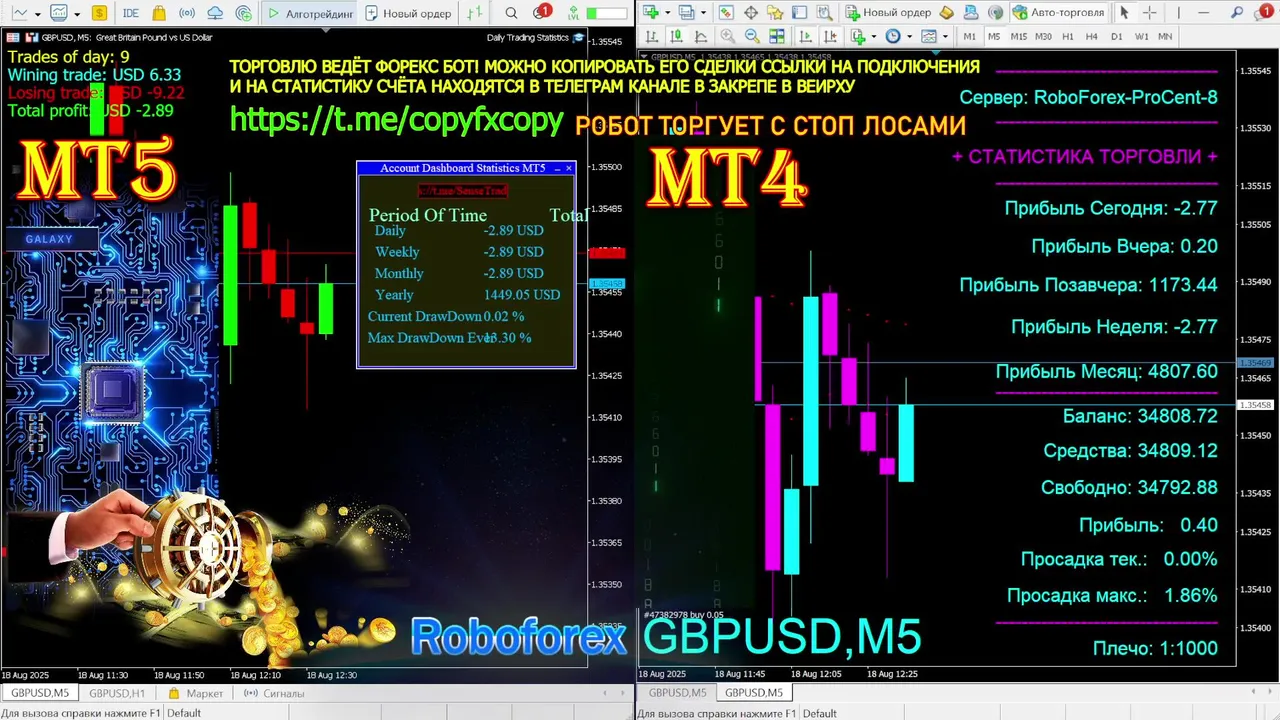Image resolution: width=1280 pixels, height=720 pixels.
Task: Expand the new chart dropdown arrow in MT4
Action: point(668,13)
